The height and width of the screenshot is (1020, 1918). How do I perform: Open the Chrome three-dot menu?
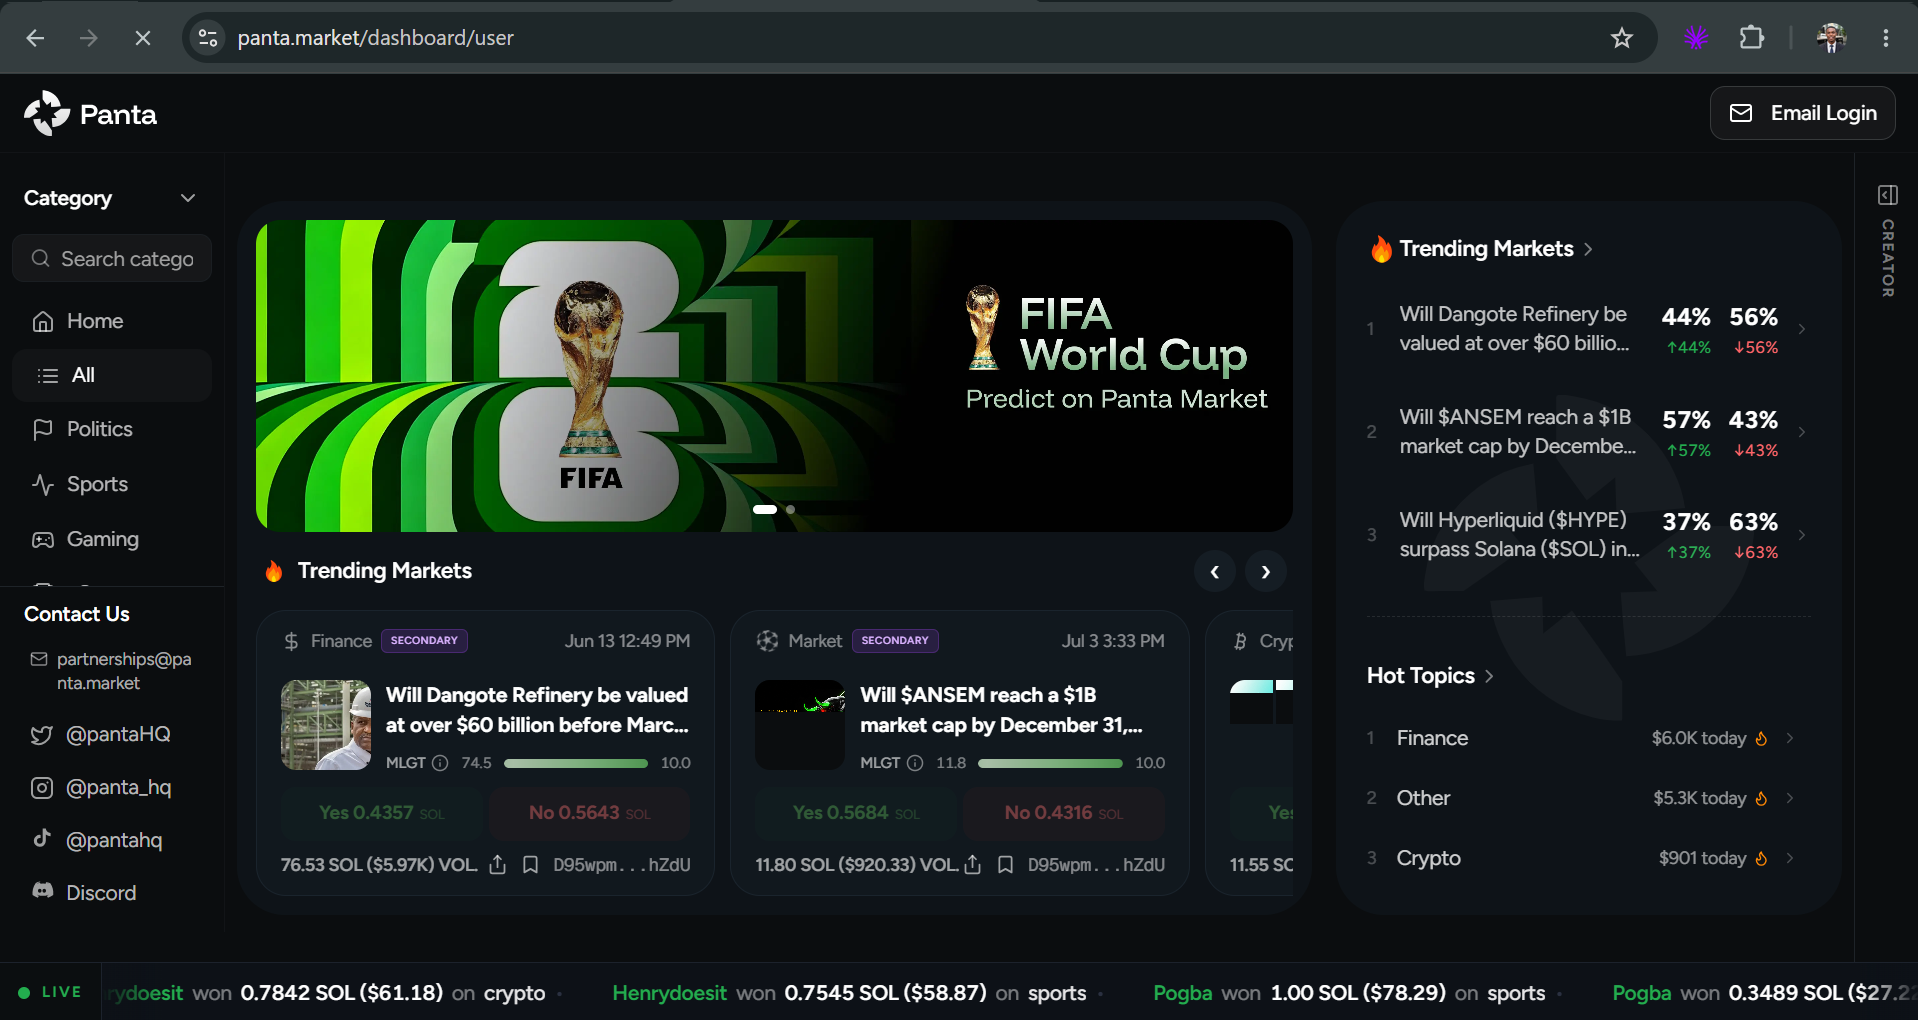[x=1886, y=38]
